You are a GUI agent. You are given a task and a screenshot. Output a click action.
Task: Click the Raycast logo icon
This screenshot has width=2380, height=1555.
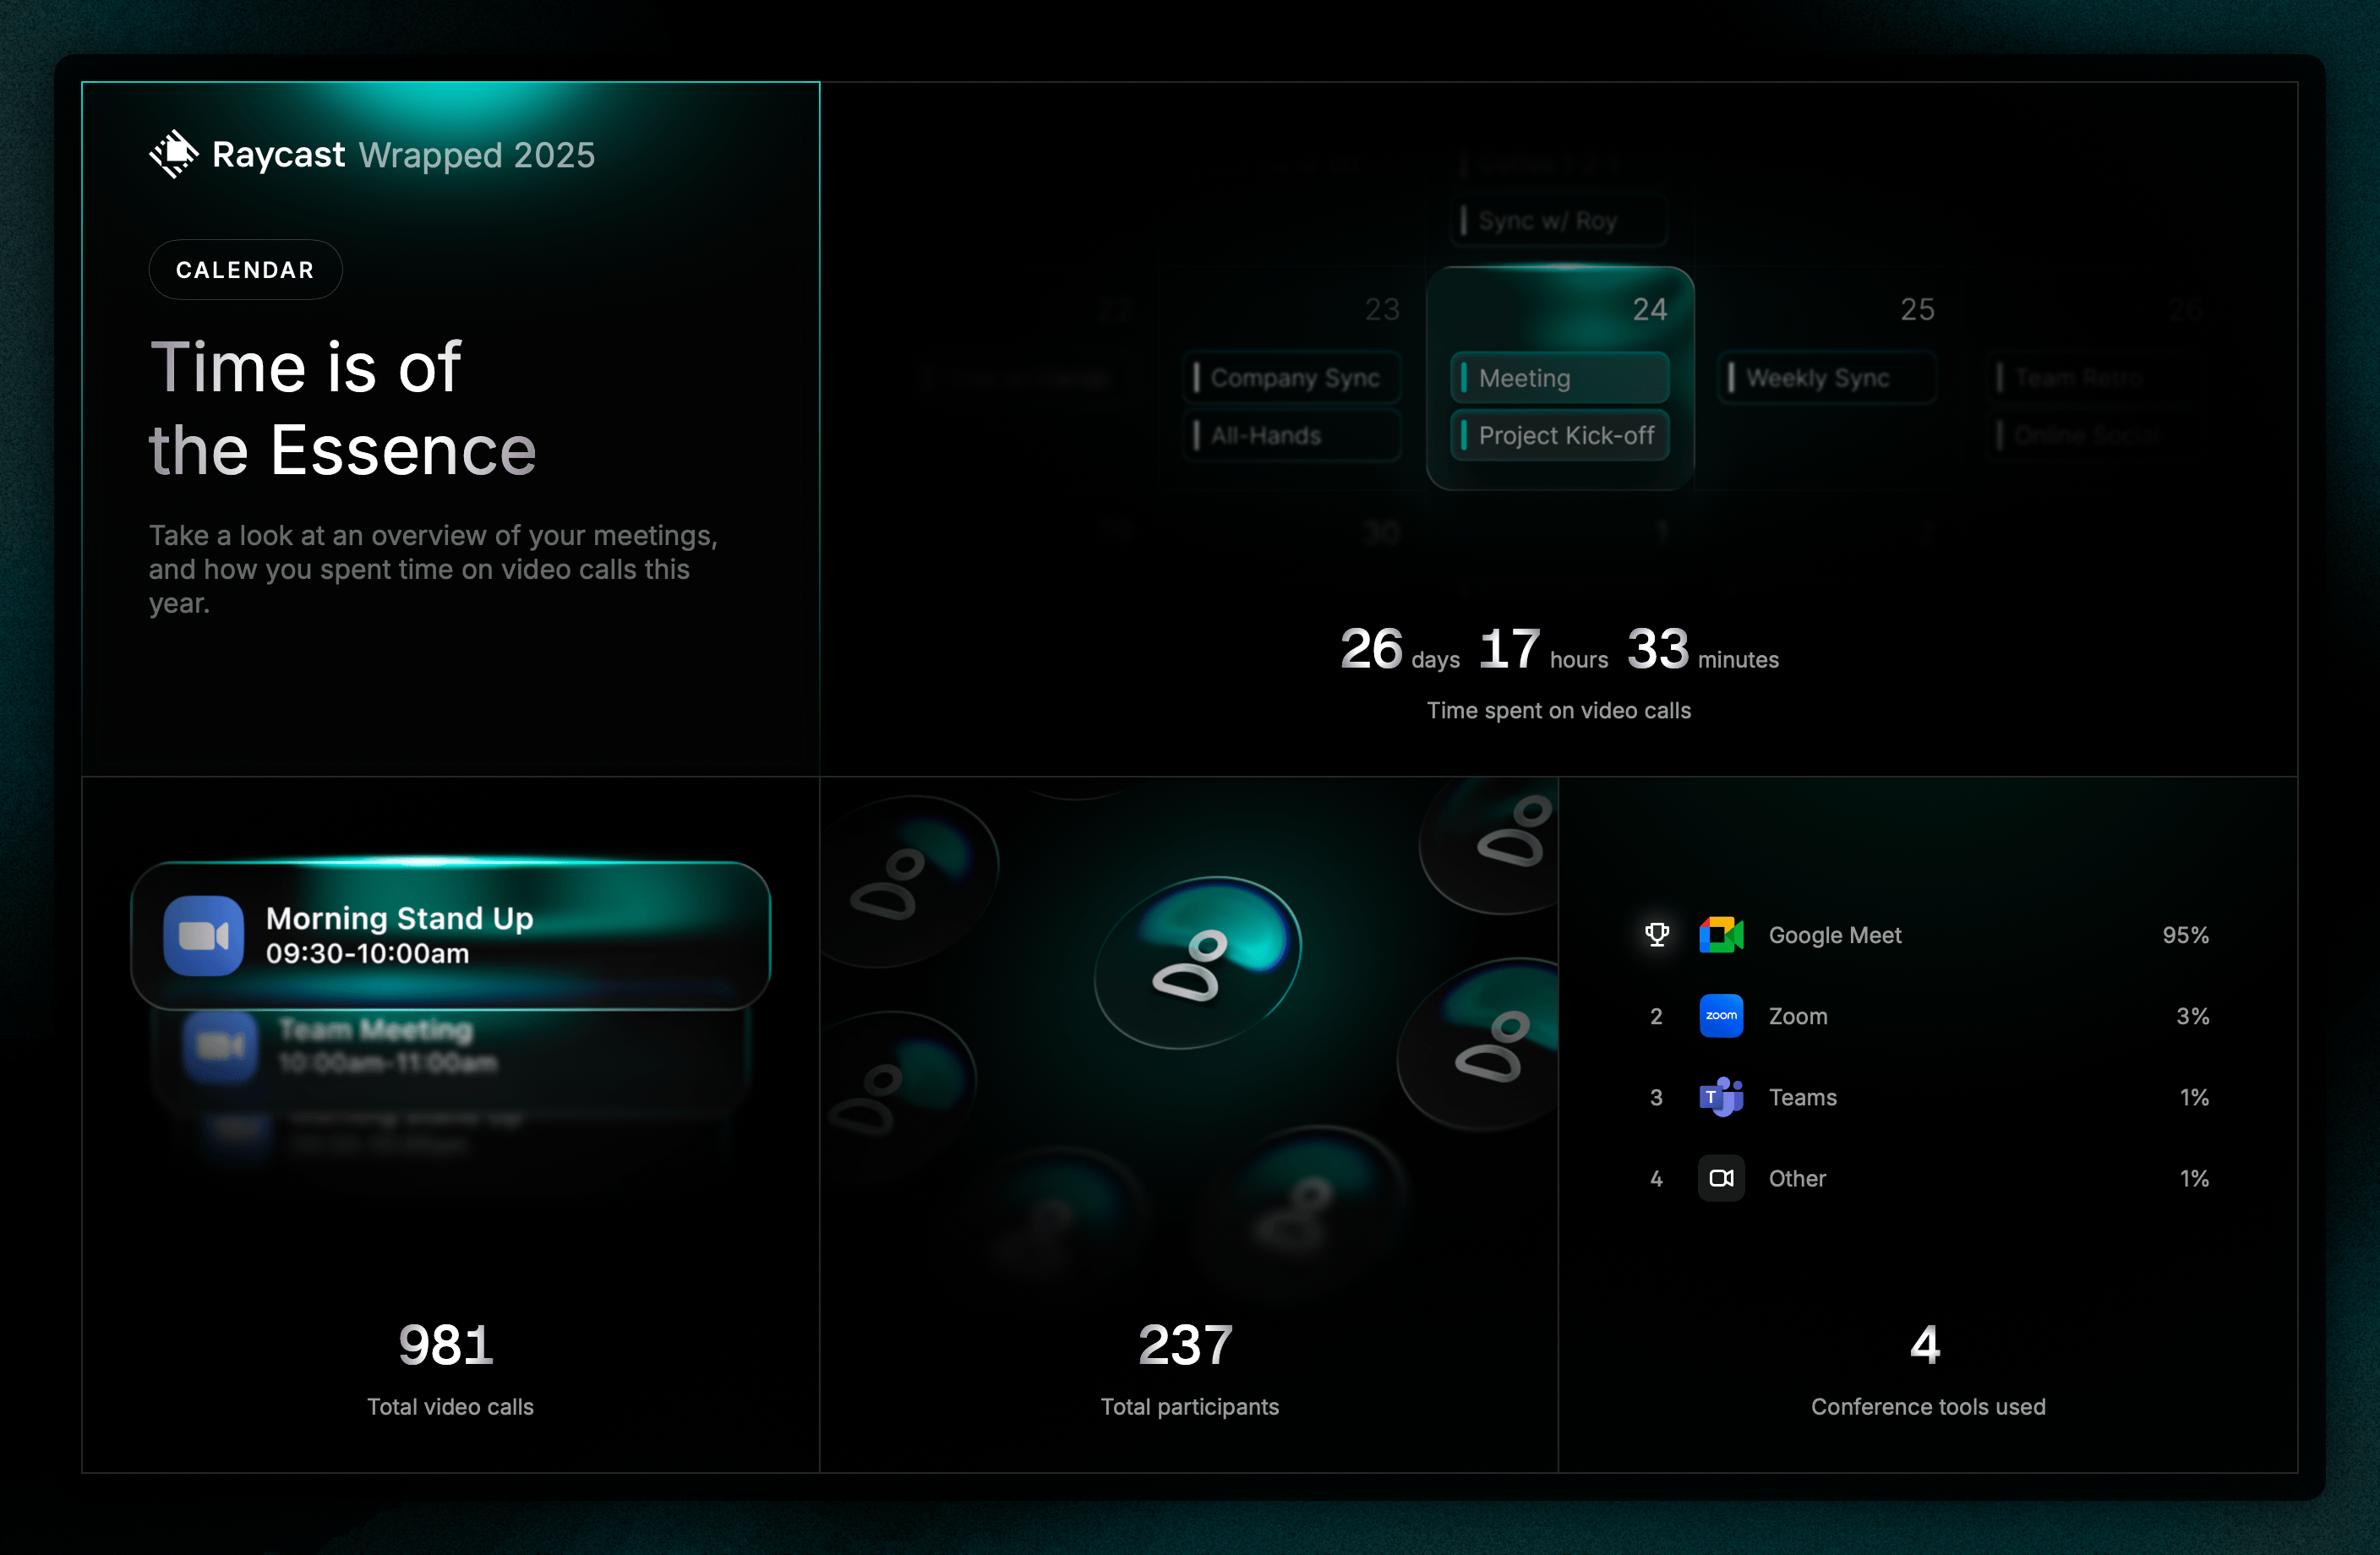(x=174, y=154)
